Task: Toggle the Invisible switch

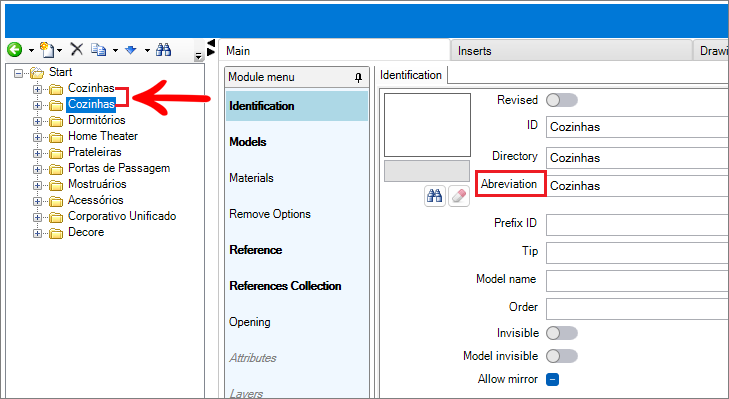Action: coord(562,333)
